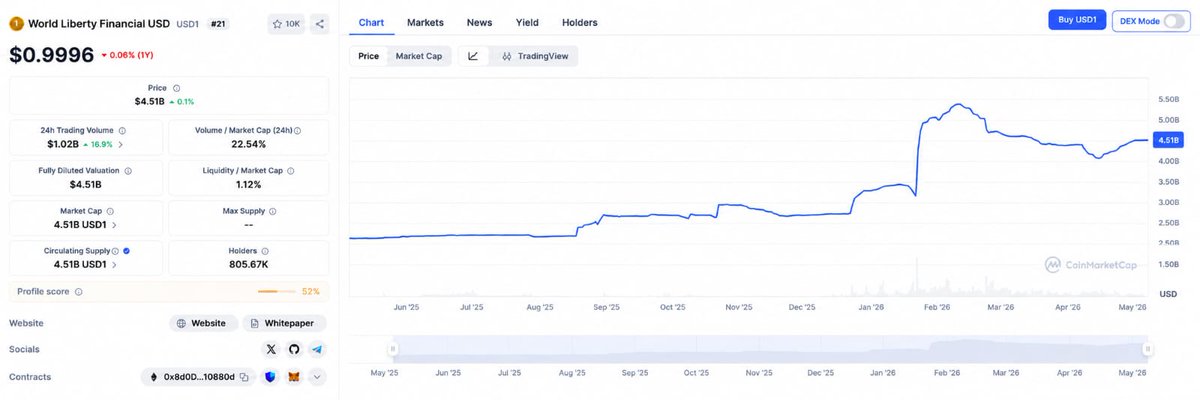Switch to the Markets tab
Screen dimensions: 1200x400
tap(425, 22)
